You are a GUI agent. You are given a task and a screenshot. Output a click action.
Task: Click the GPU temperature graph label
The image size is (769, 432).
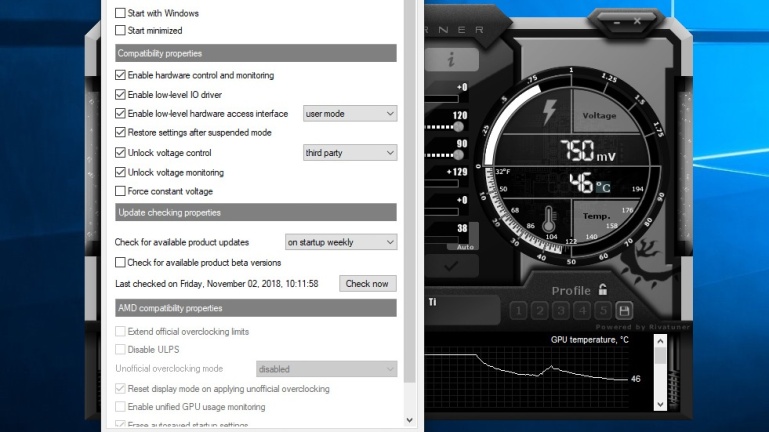[590, 340]
